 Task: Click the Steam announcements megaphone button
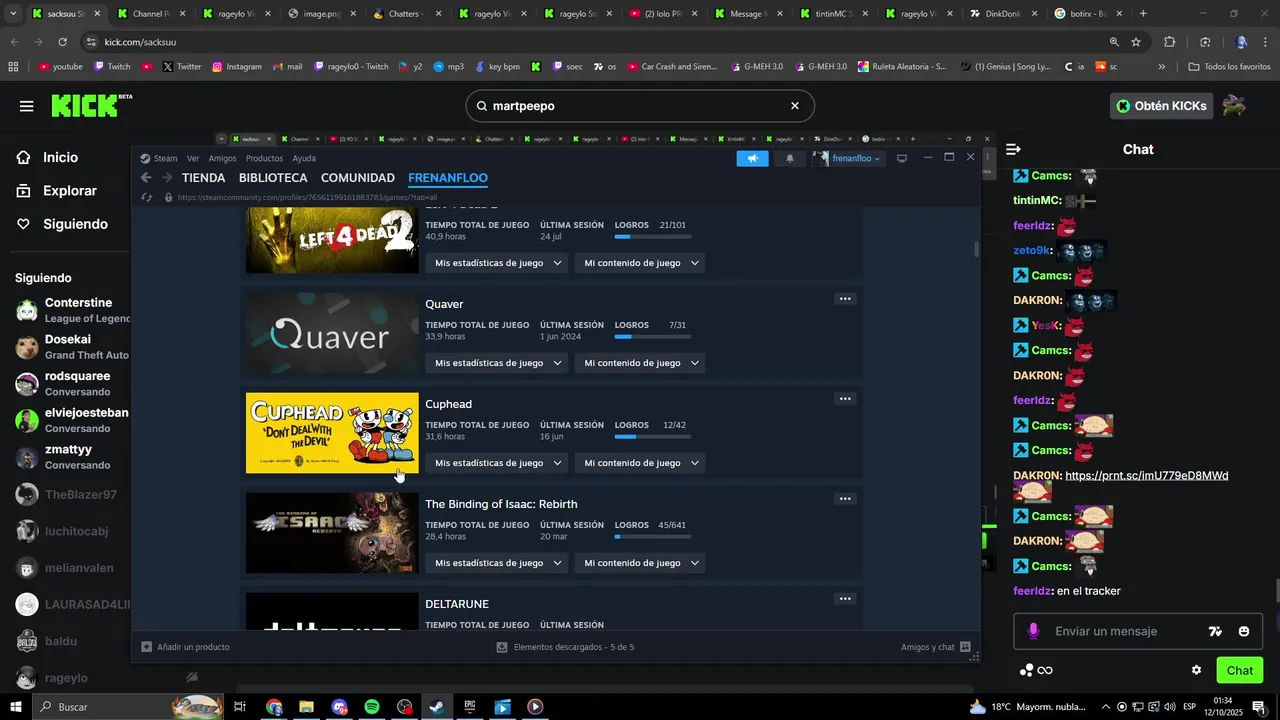[752, 158]
